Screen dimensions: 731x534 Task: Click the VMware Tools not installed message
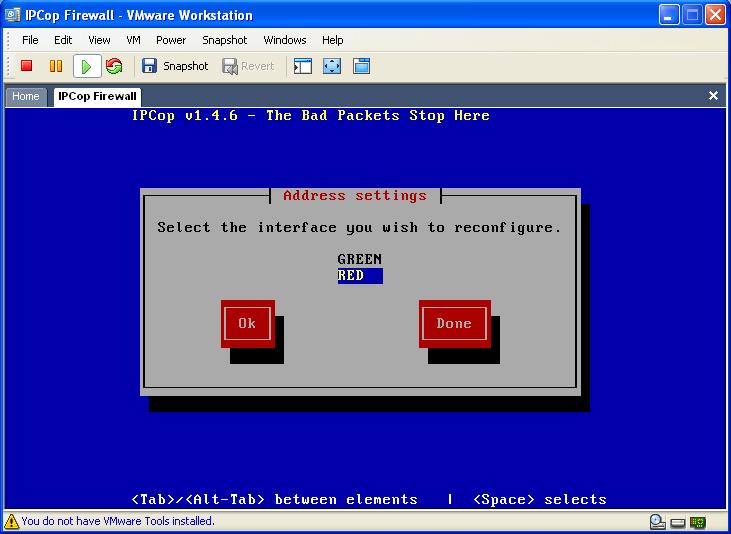click(x=118, y=521)
